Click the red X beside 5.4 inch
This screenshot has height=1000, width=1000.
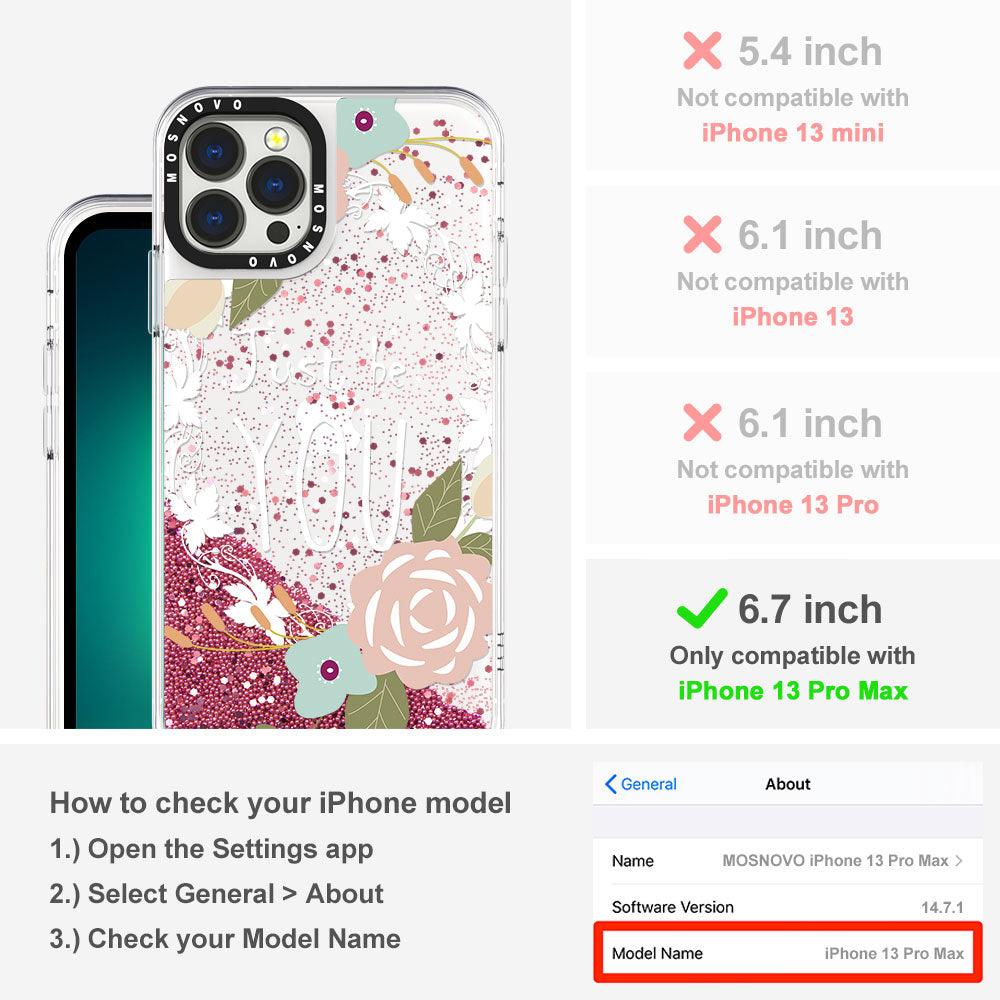[x=702, y=51]
